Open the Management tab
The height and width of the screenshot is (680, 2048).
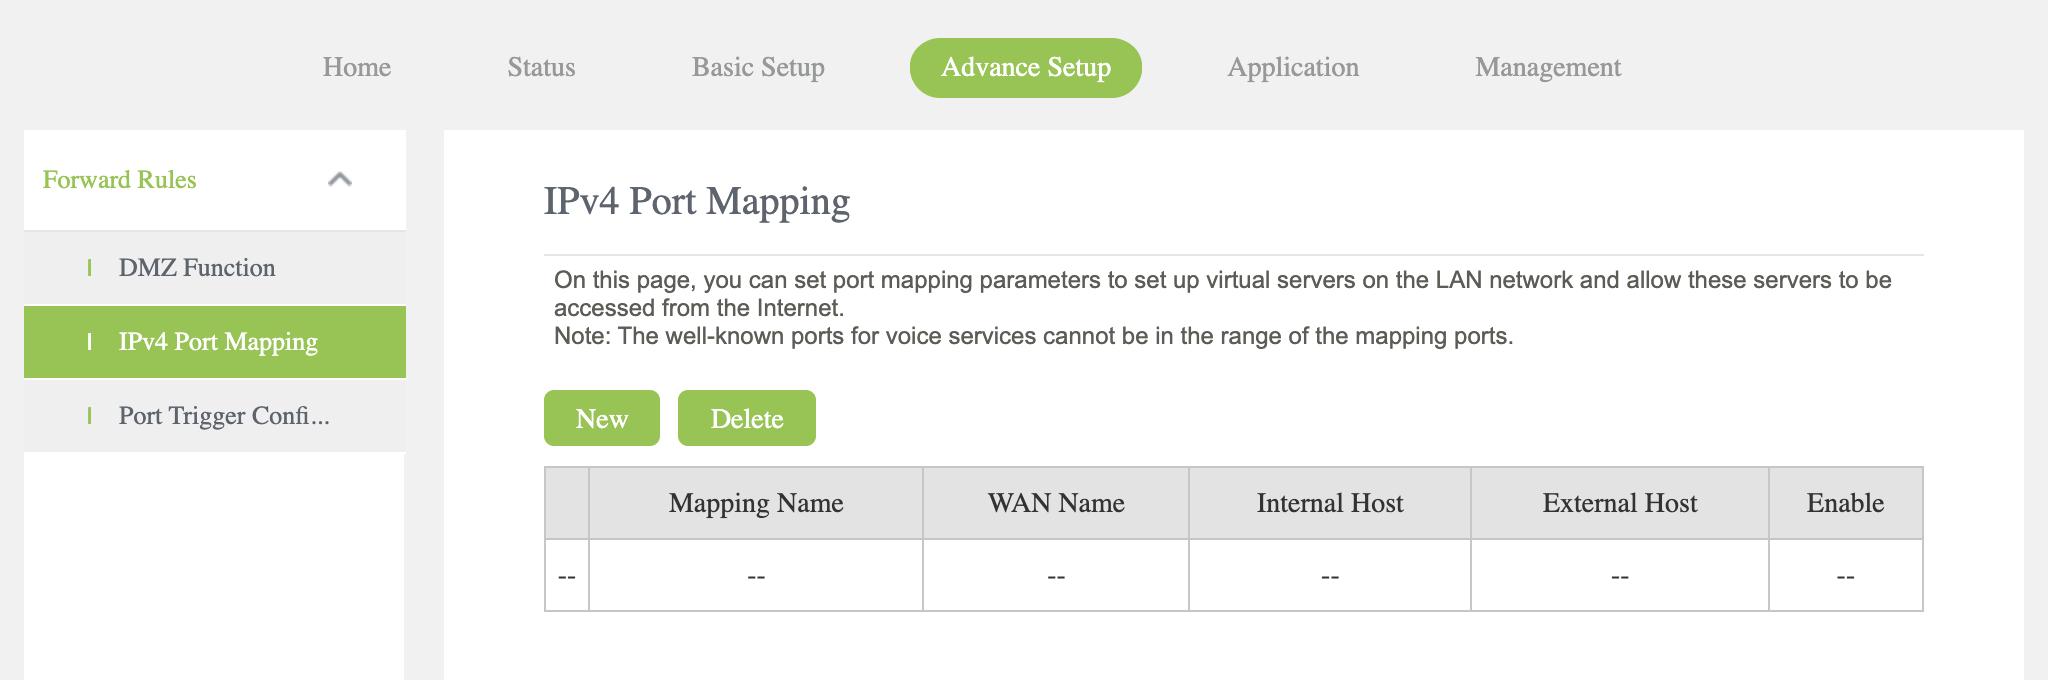1548,67
